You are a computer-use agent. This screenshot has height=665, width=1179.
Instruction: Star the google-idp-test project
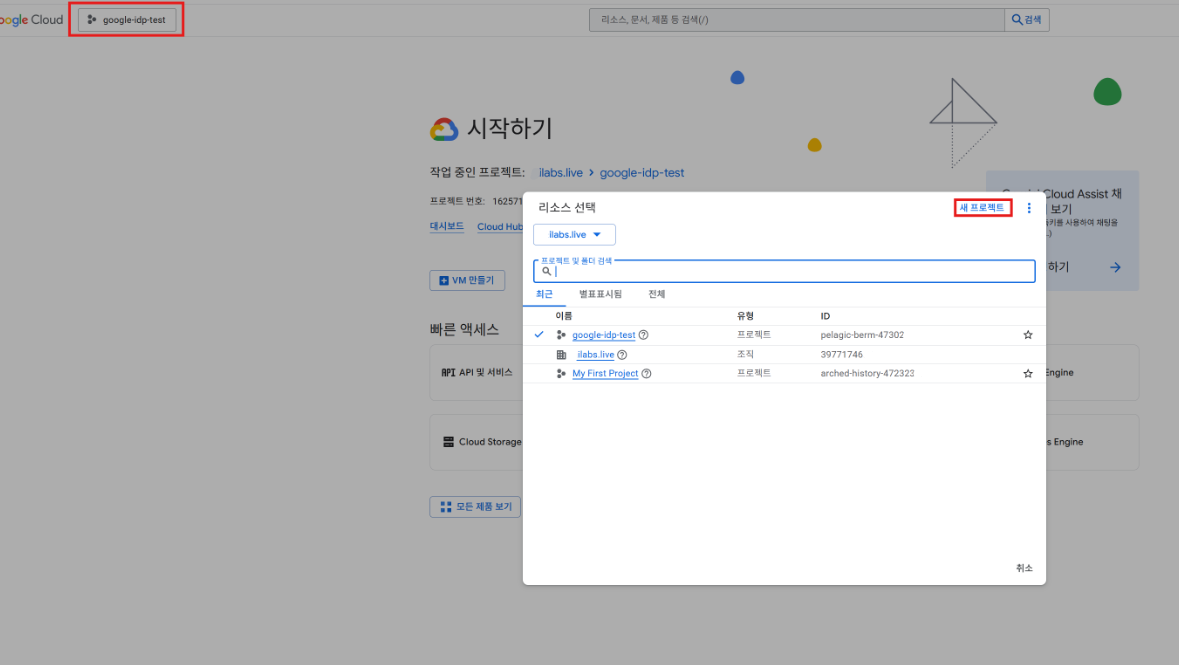click(x=1027, y=335)
